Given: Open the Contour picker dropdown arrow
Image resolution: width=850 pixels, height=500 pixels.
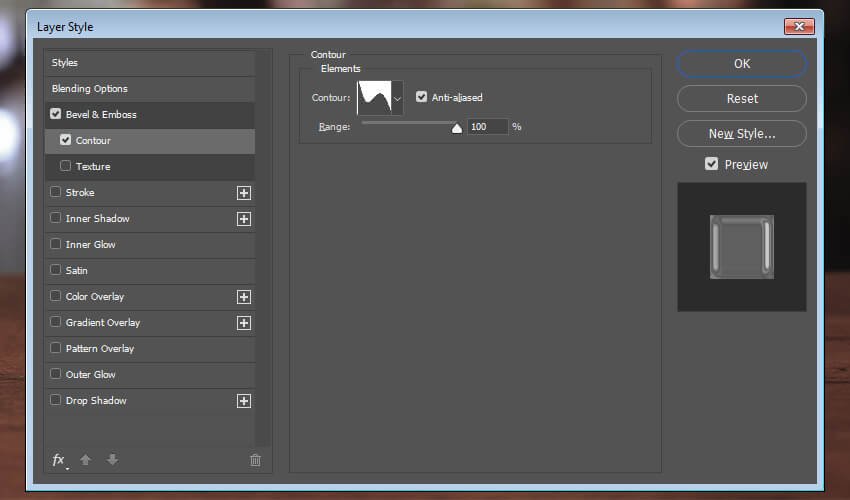Looking at the screenshot, I should click(397, 98).
